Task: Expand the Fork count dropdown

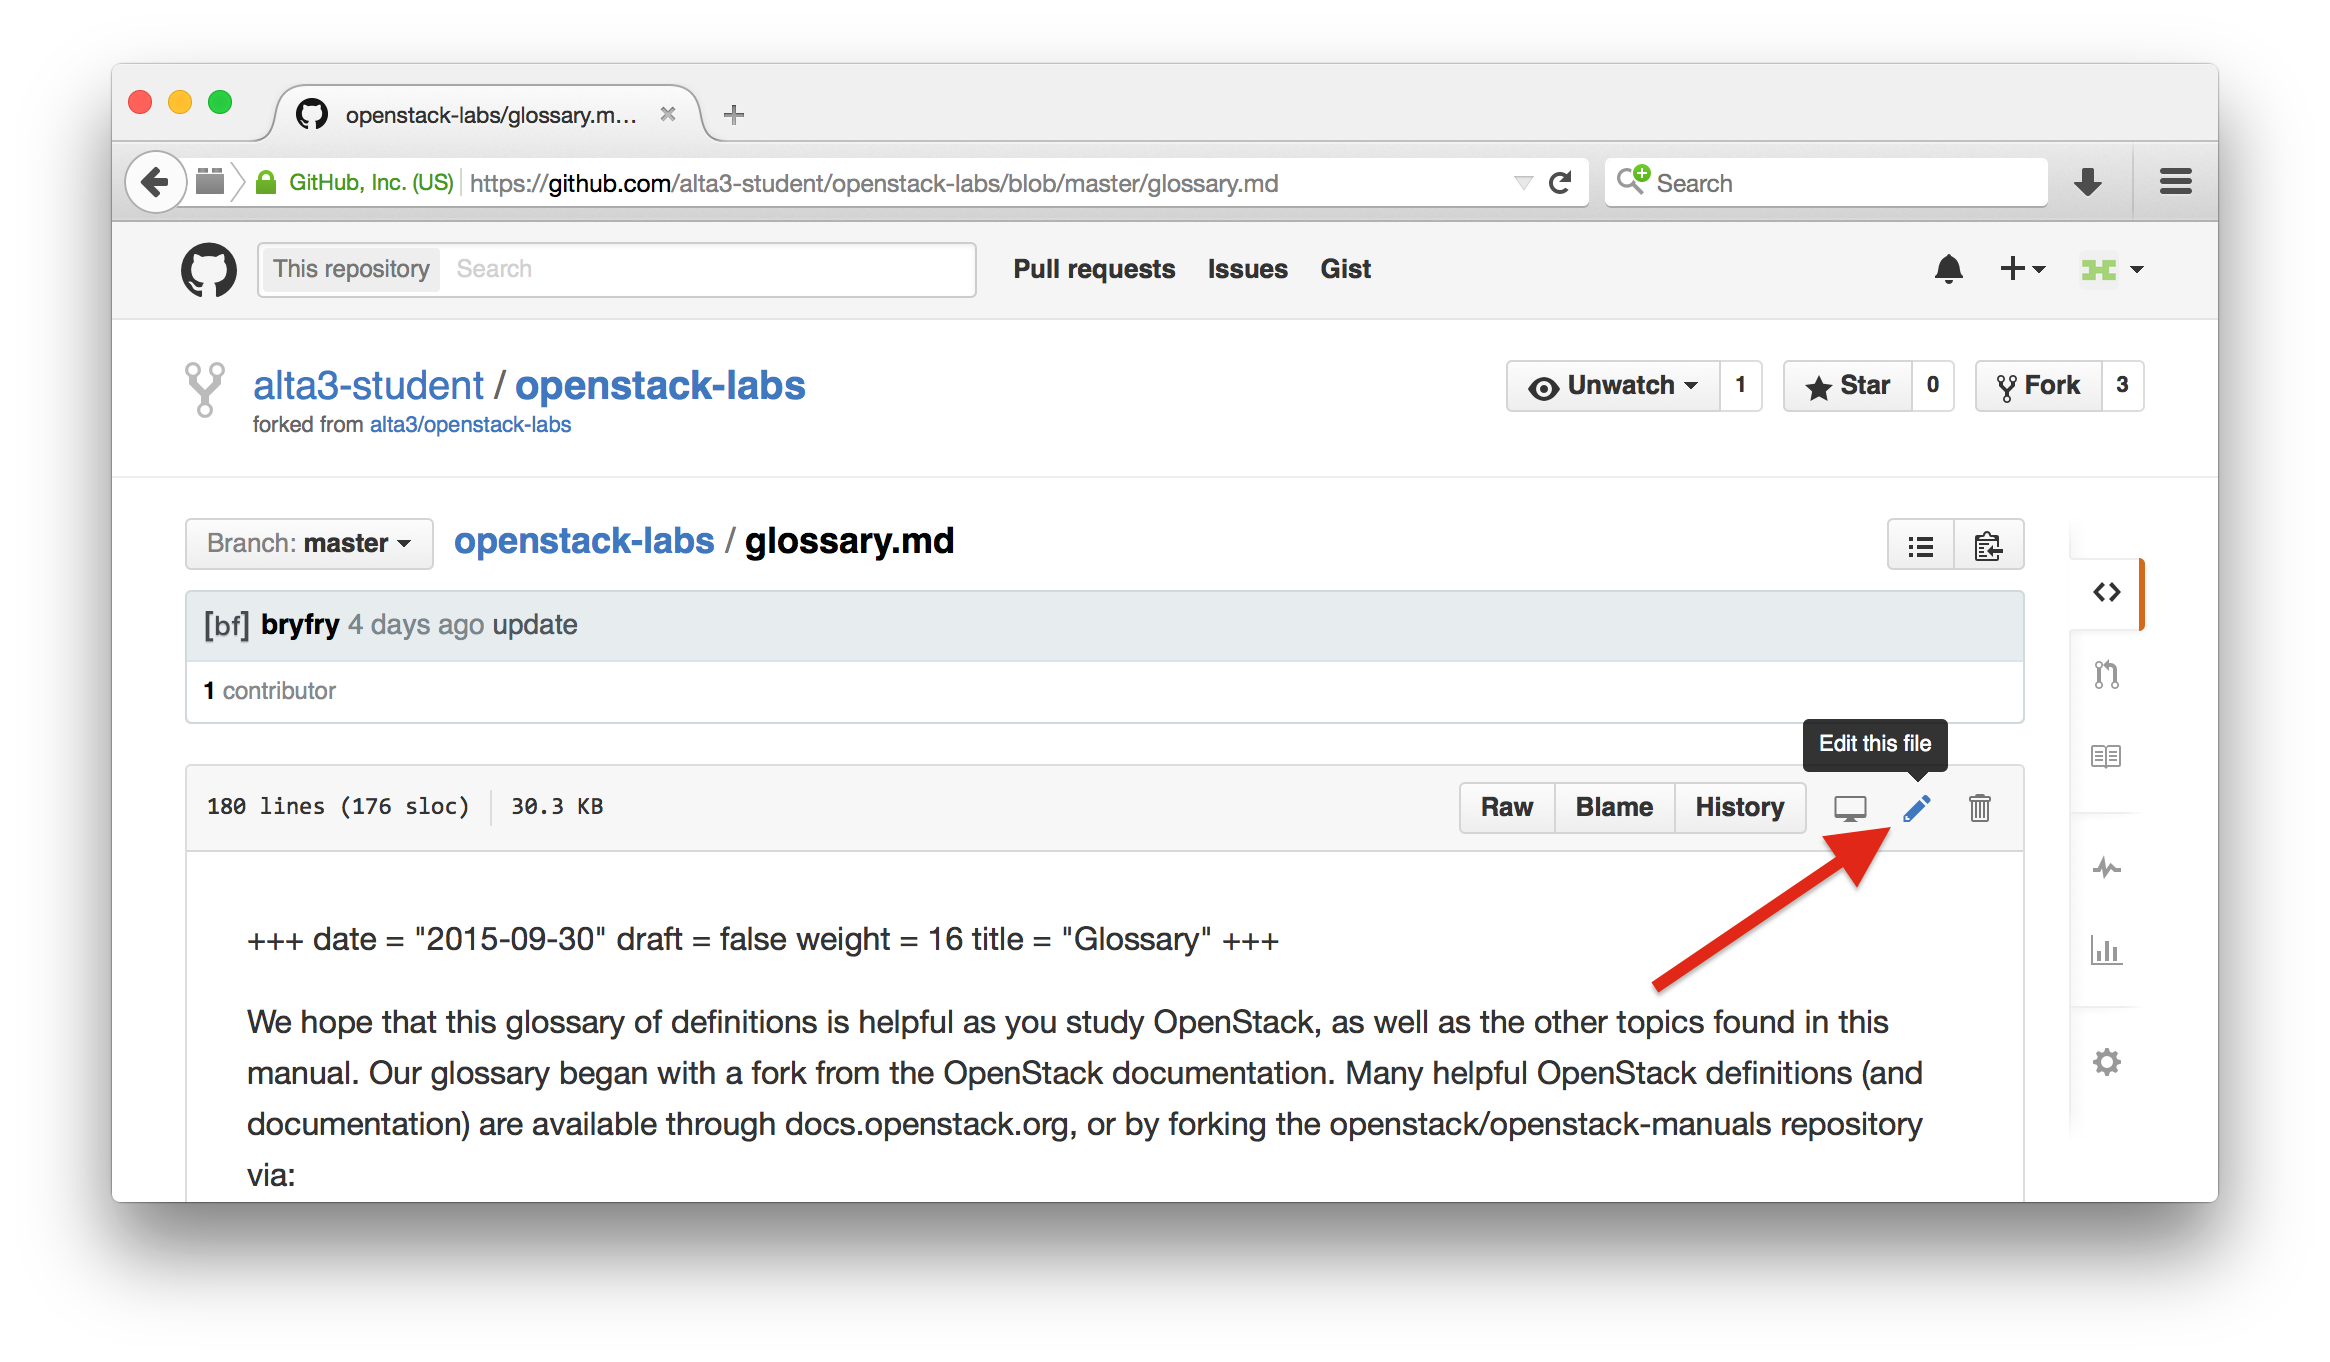Action: pyautogui.click(x=2132, y=386)
